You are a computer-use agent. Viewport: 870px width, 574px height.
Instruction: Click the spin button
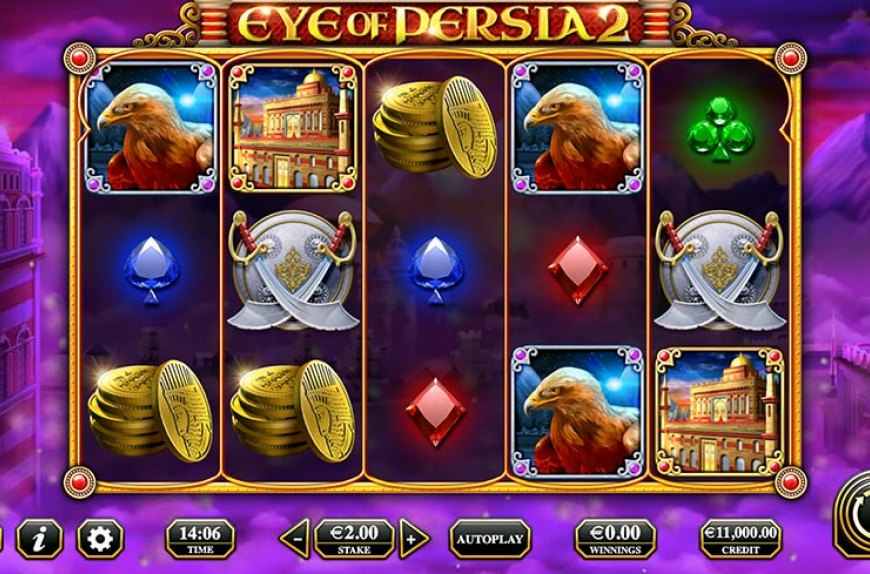coord(853,513)
